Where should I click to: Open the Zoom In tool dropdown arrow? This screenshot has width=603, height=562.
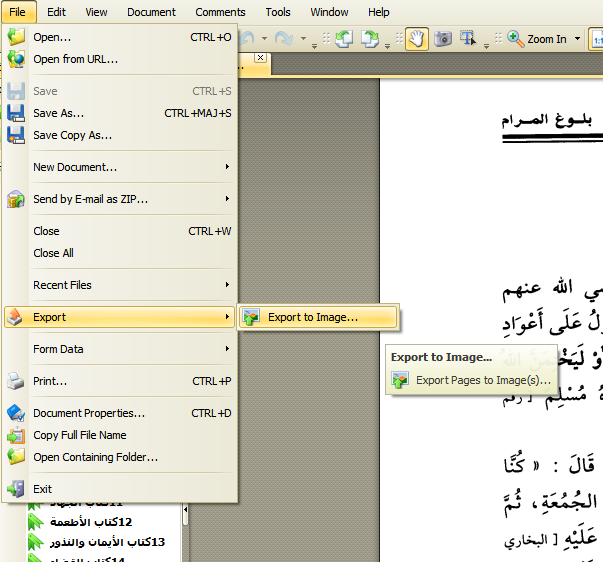click(575, 40)
